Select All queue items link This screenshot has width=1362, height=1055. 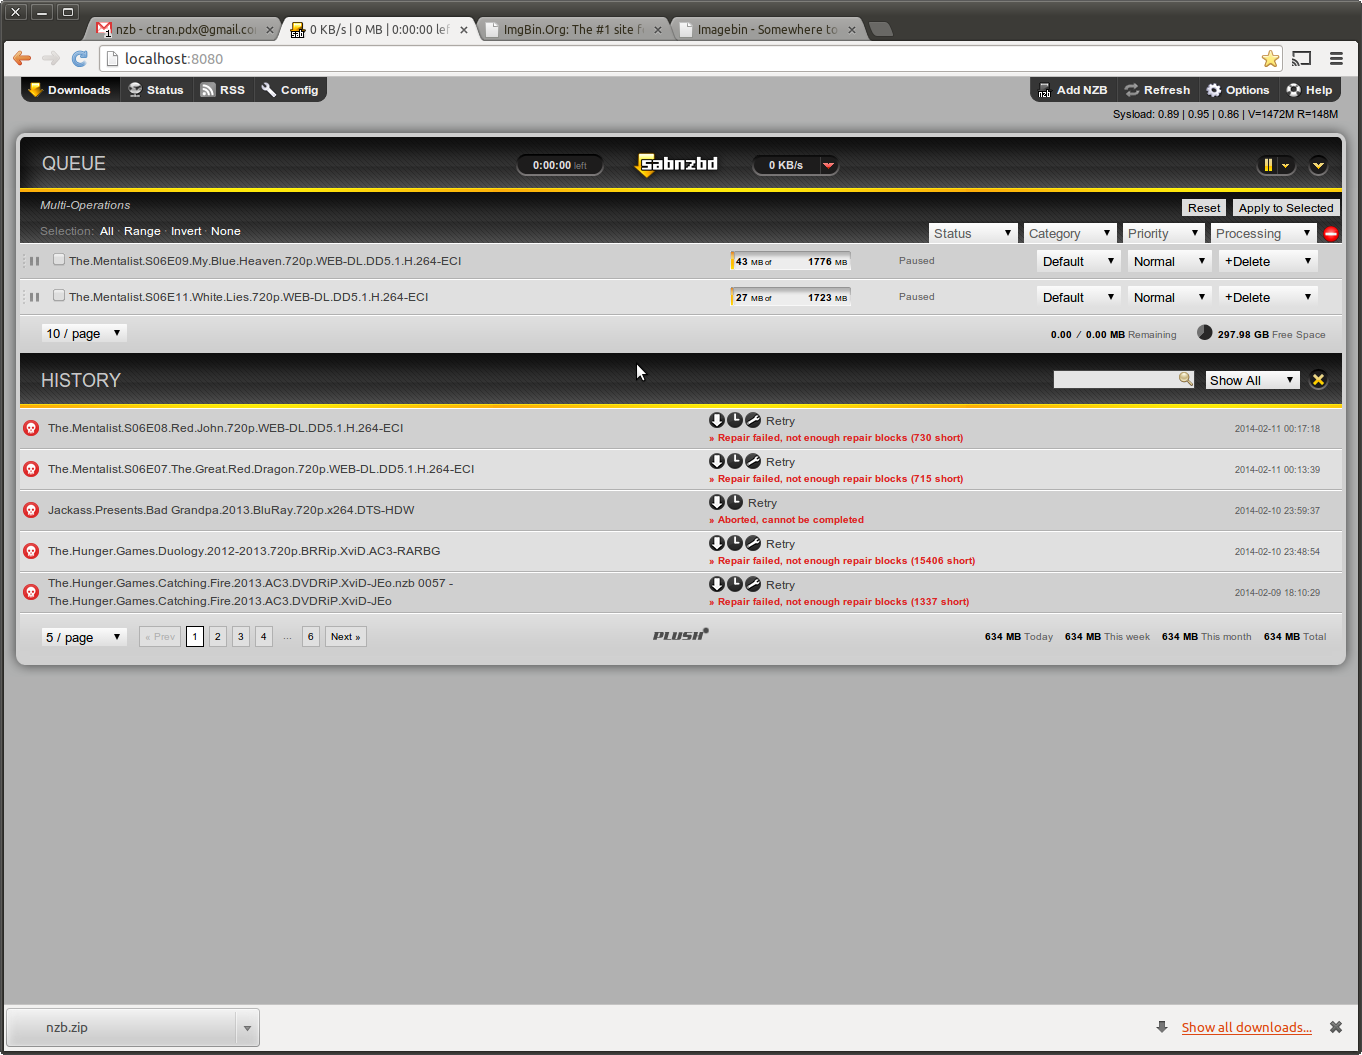pos(107,231)
